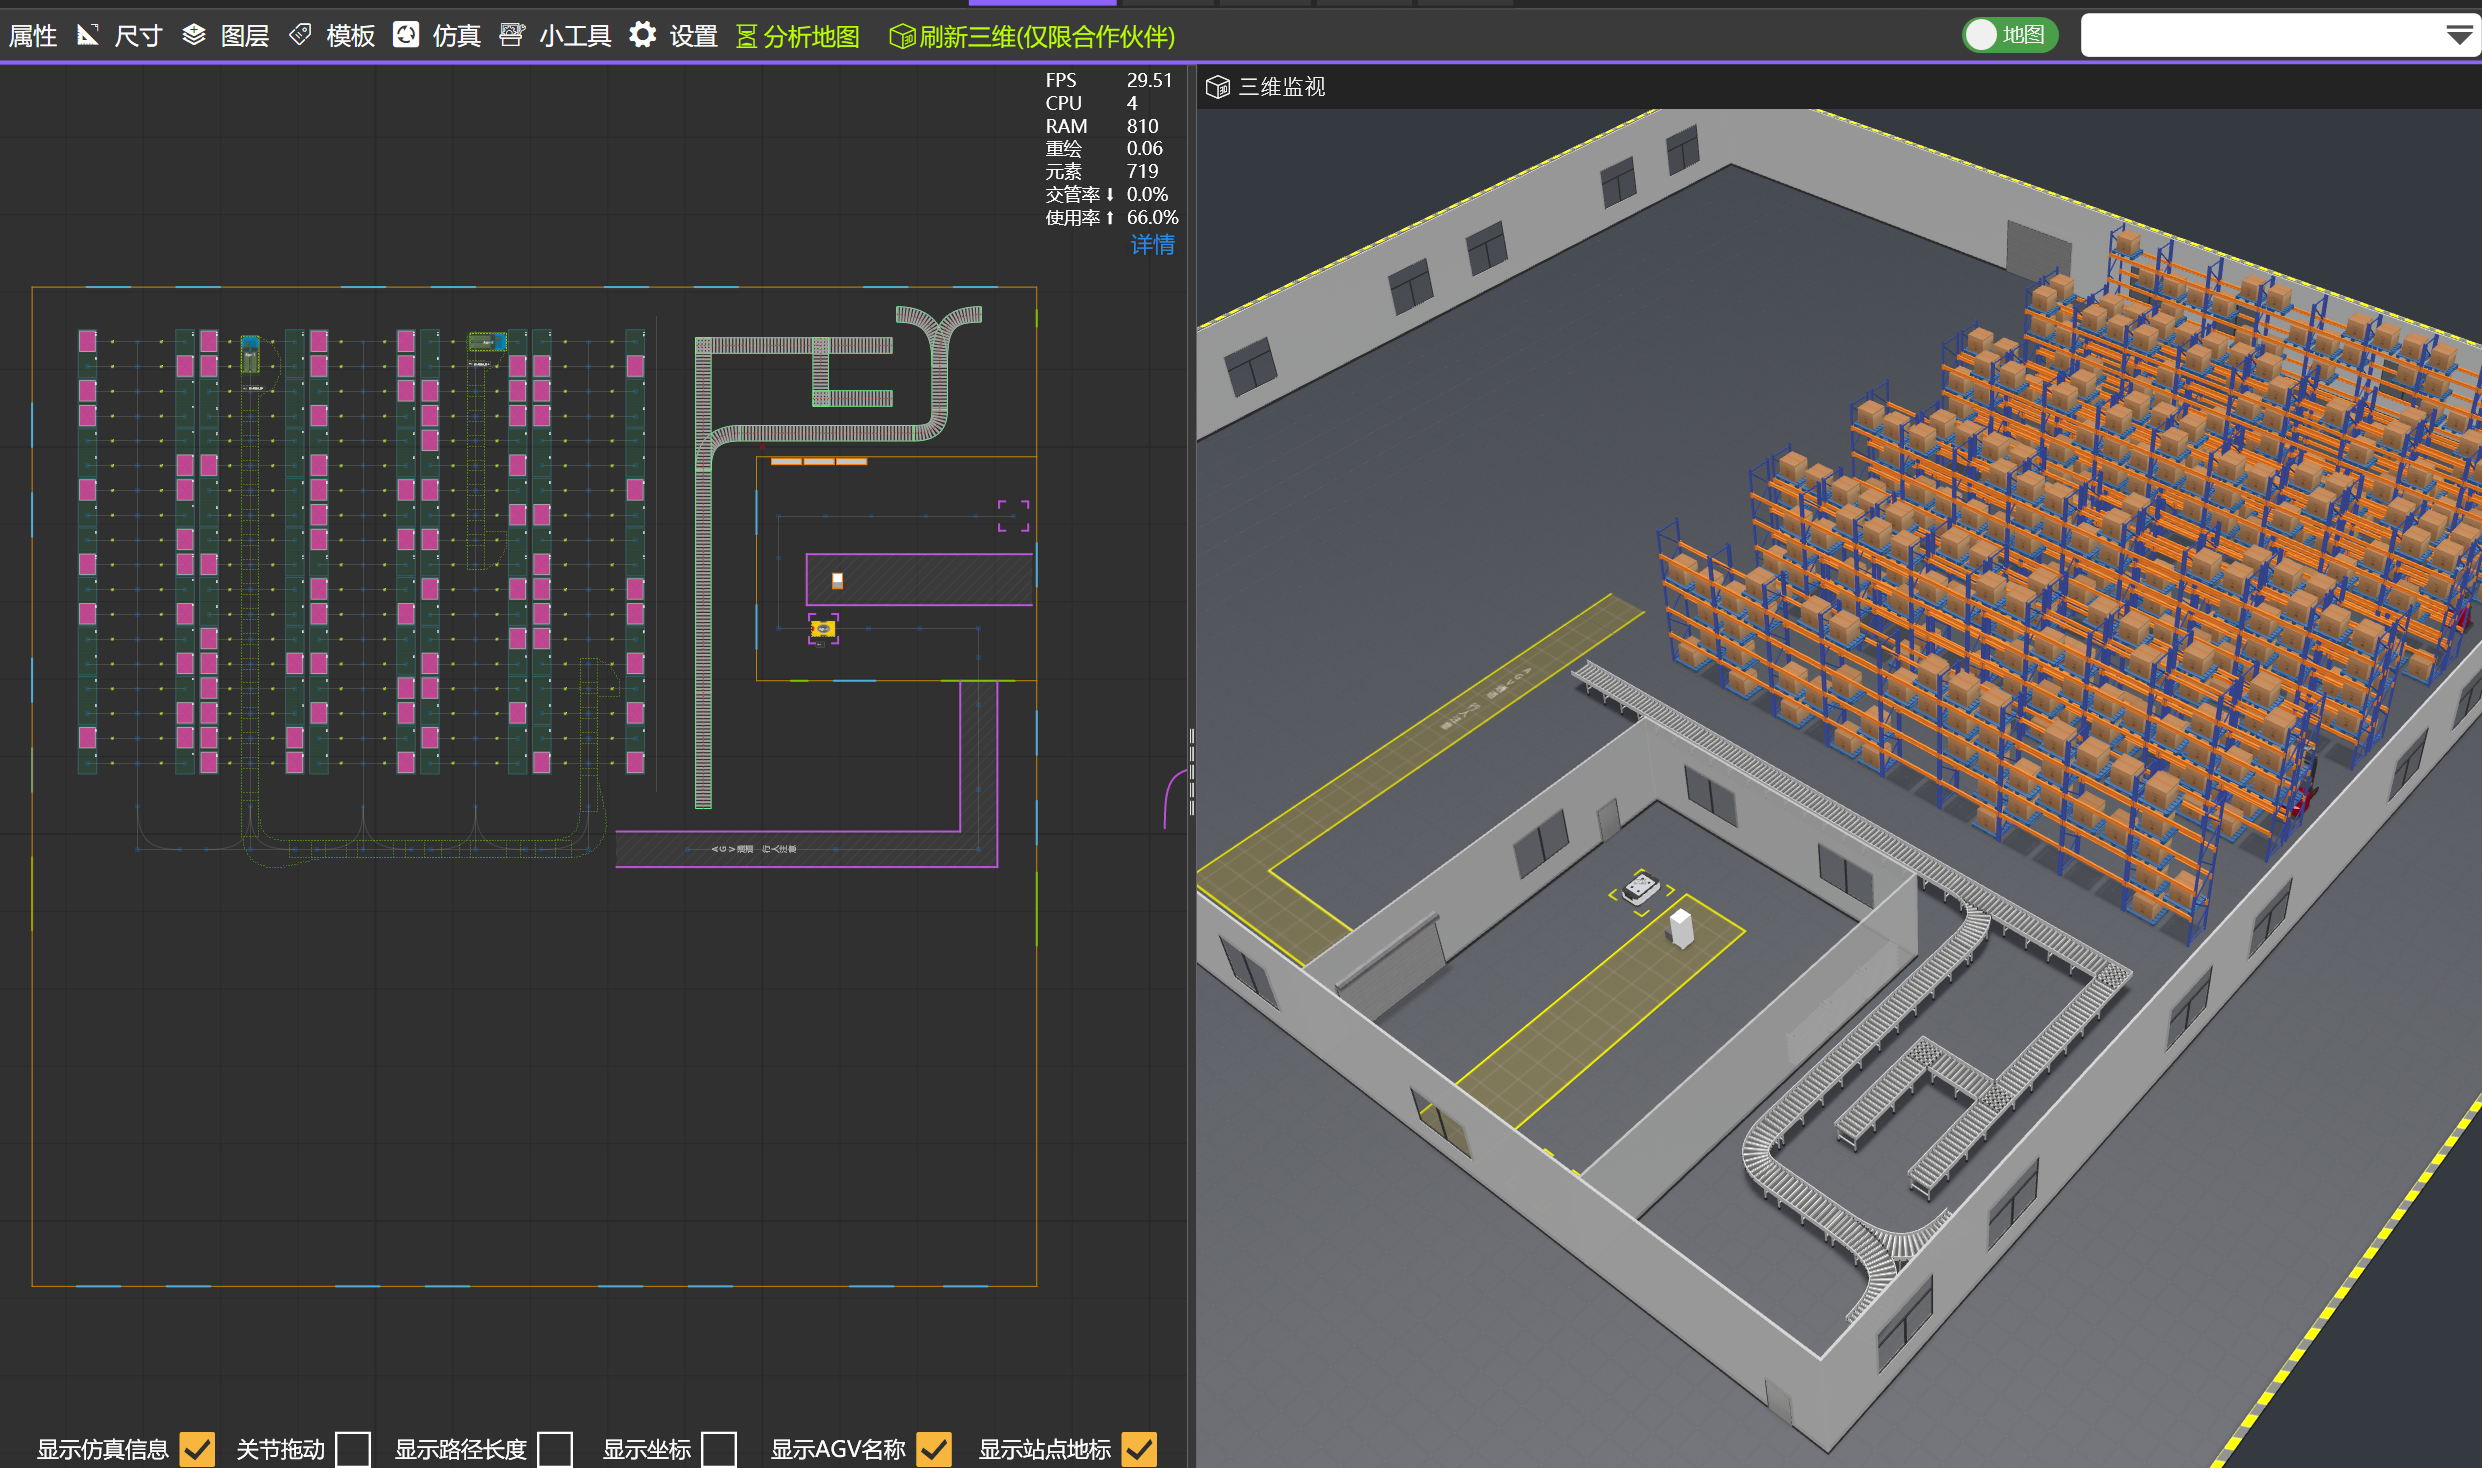The width and height of the screenshot is (2482, 1468).
Task: Select the yellow AGV on the map
Action: [823, 629]
